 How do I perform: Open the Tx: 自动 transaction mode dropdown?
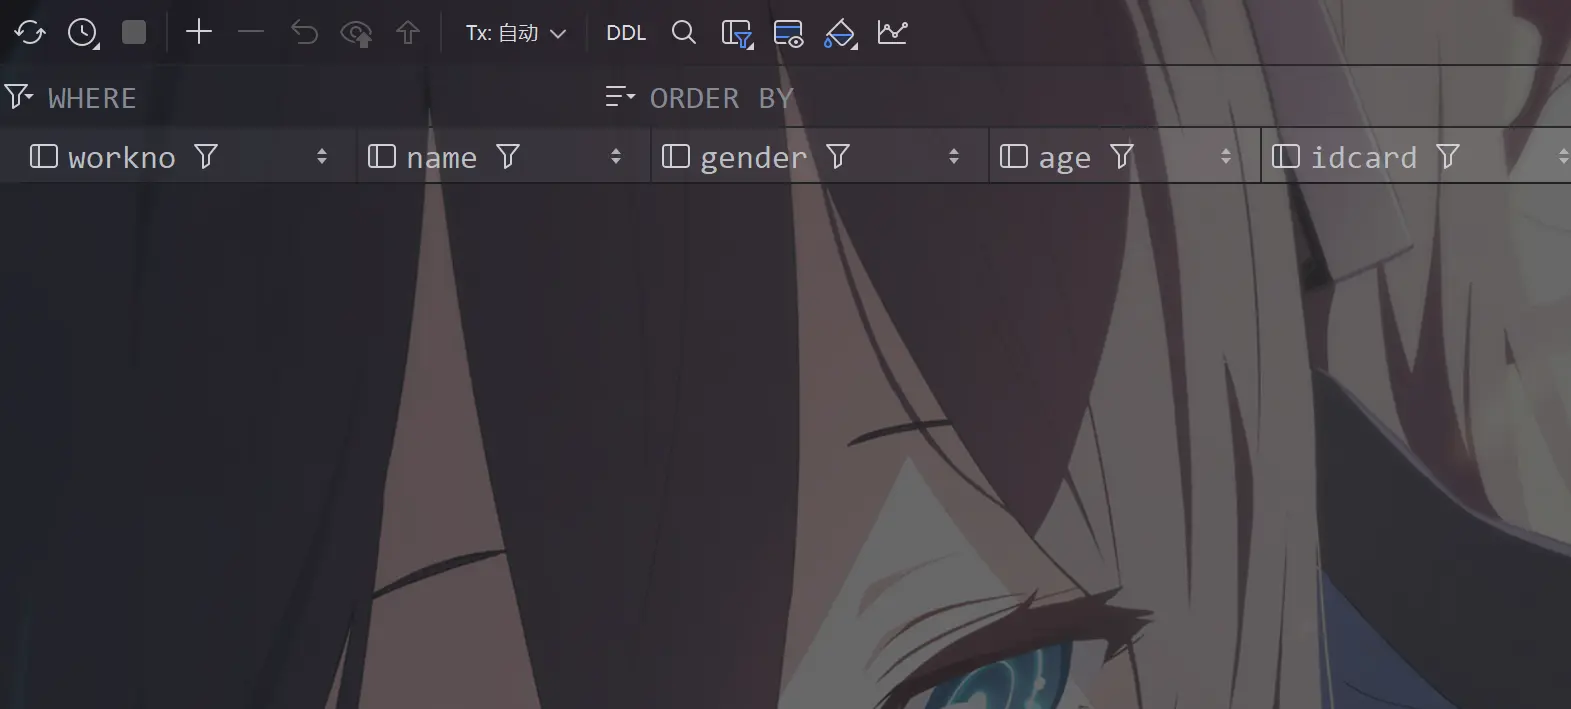516,33
